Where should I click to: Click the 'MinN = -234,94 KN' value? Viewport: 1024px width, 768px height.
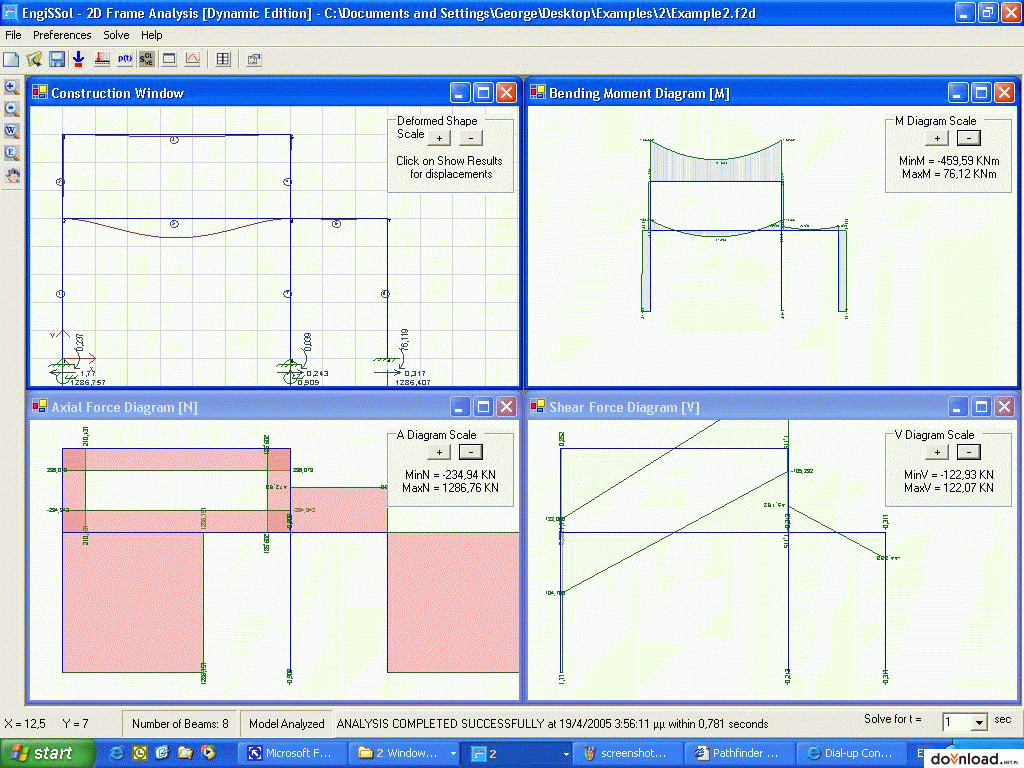[451, 475]
